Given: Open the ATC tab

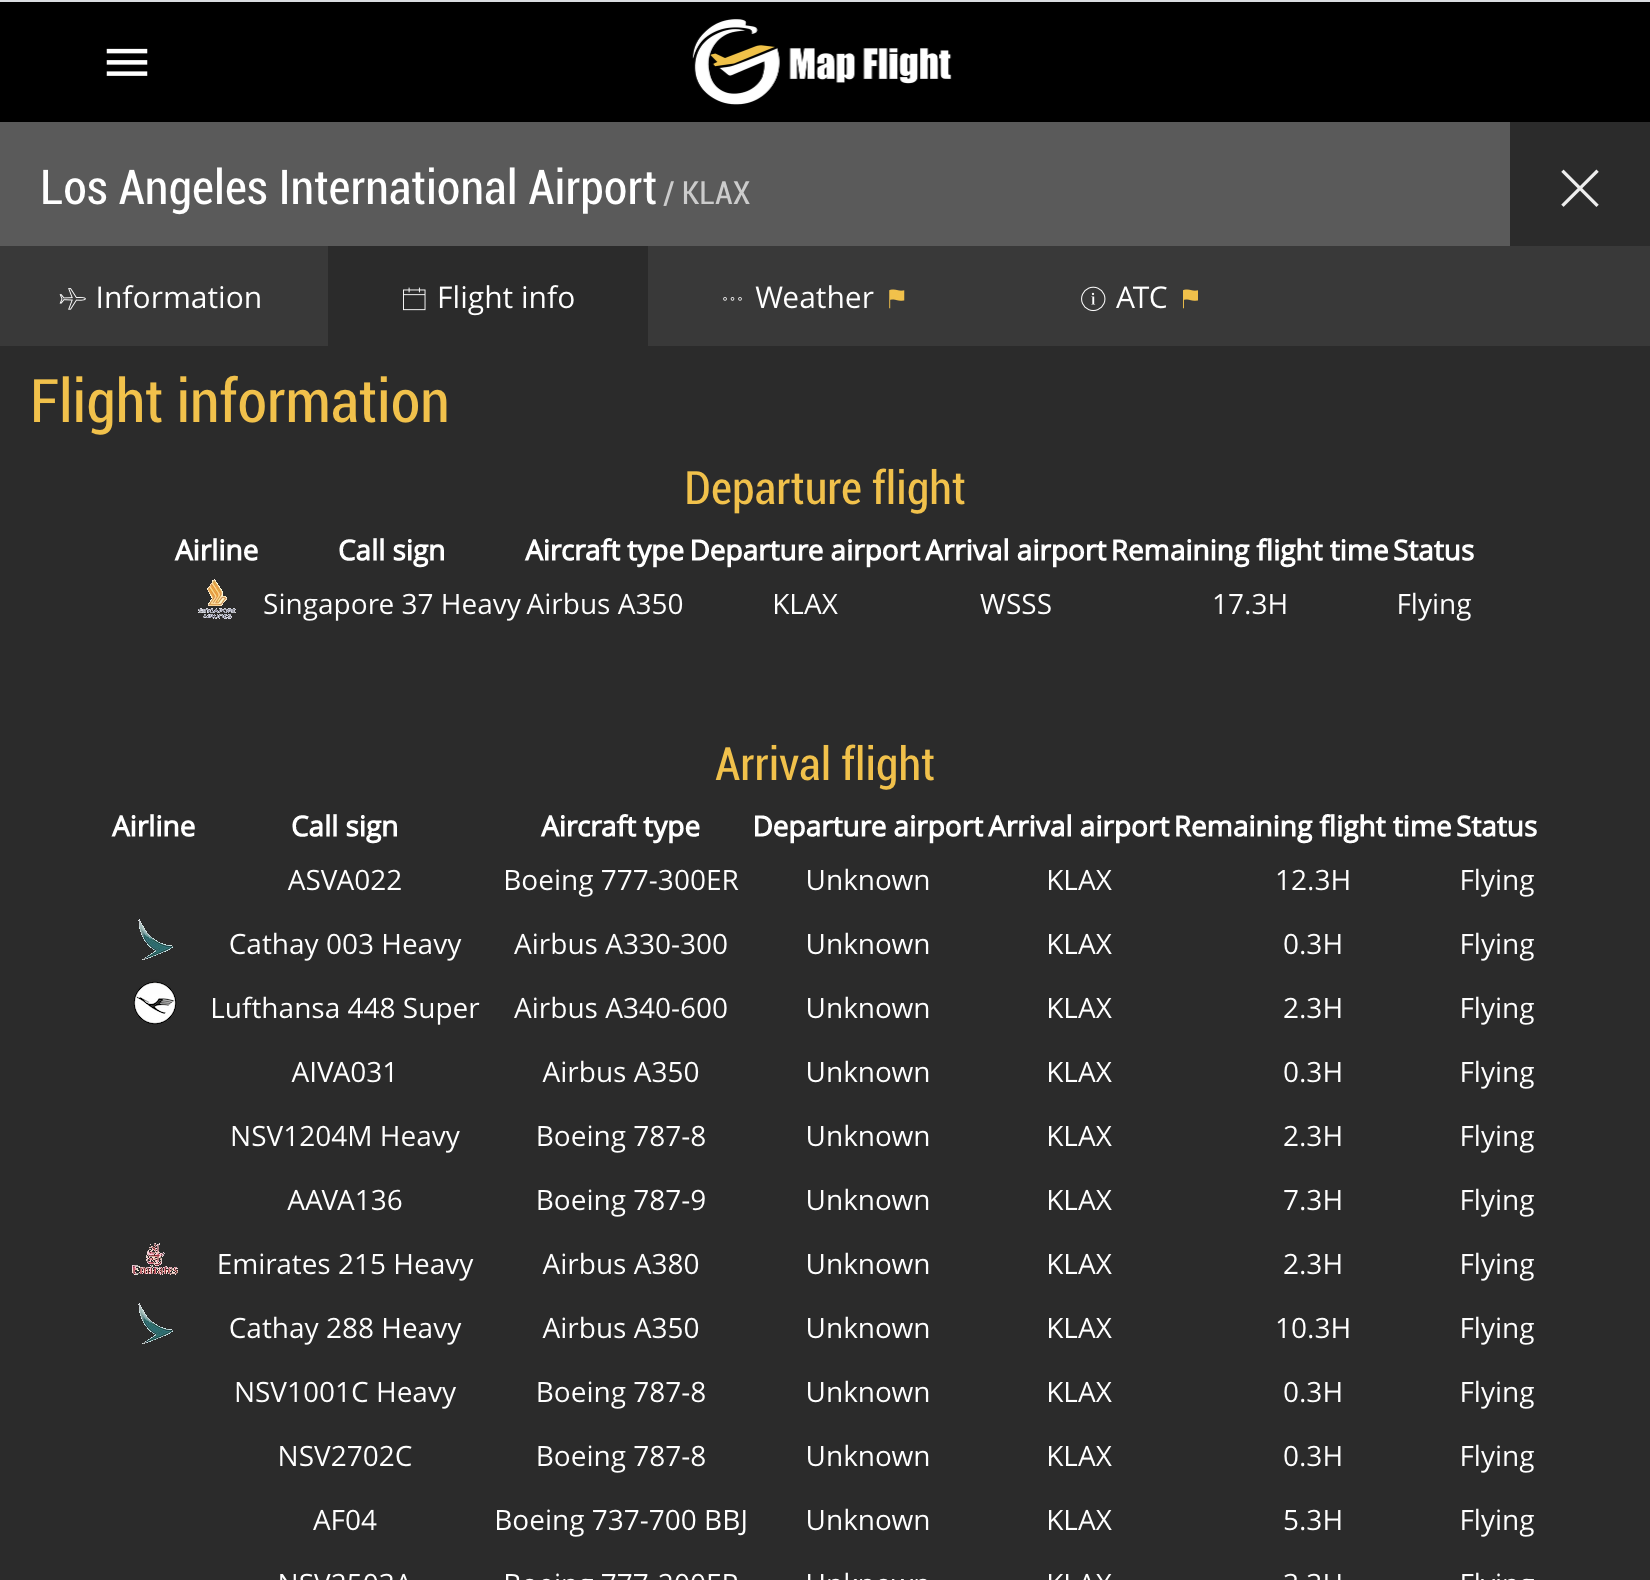Looking at the screenshot, I should click(x=1138, y=297).
